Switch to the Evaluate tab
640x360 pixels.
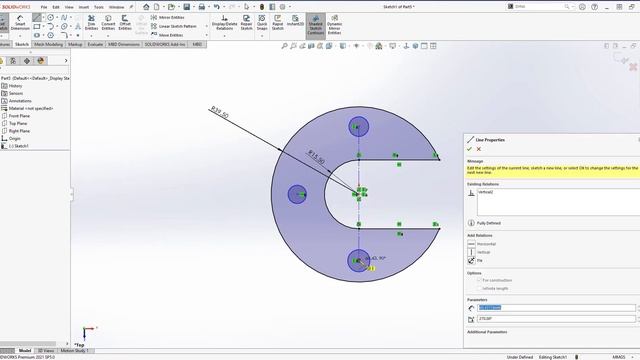[x=95, y=44]
